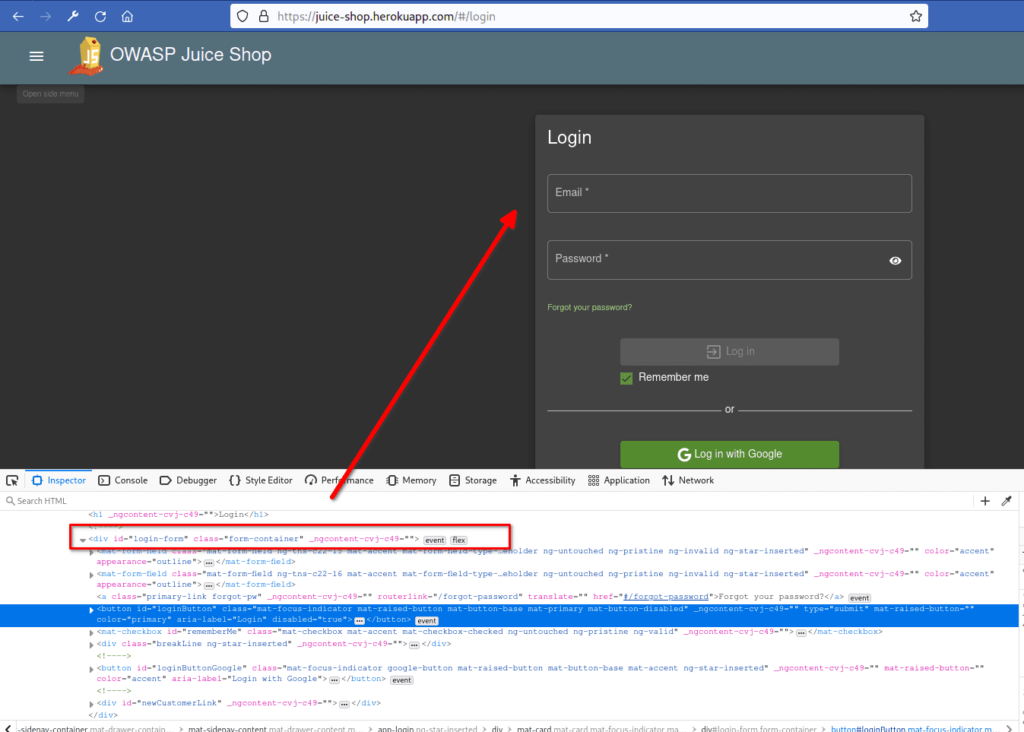Toggle the flex badge on login-form div
1024x732 pixels.
tap(459, 540)
